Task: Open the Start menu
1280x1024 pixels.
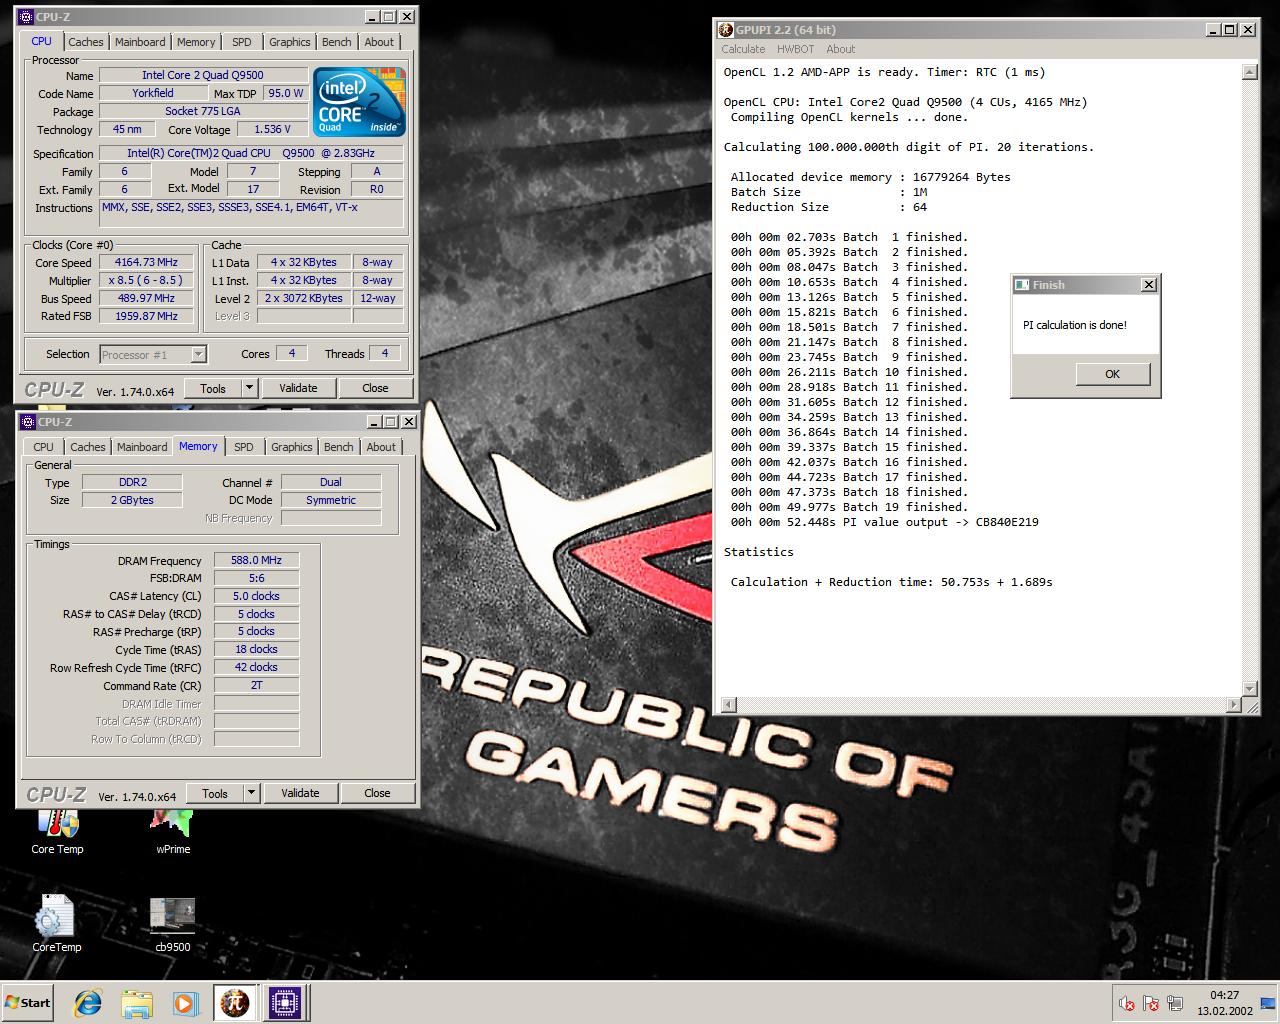Action: pyautogui.click(x=28, y=1003)
